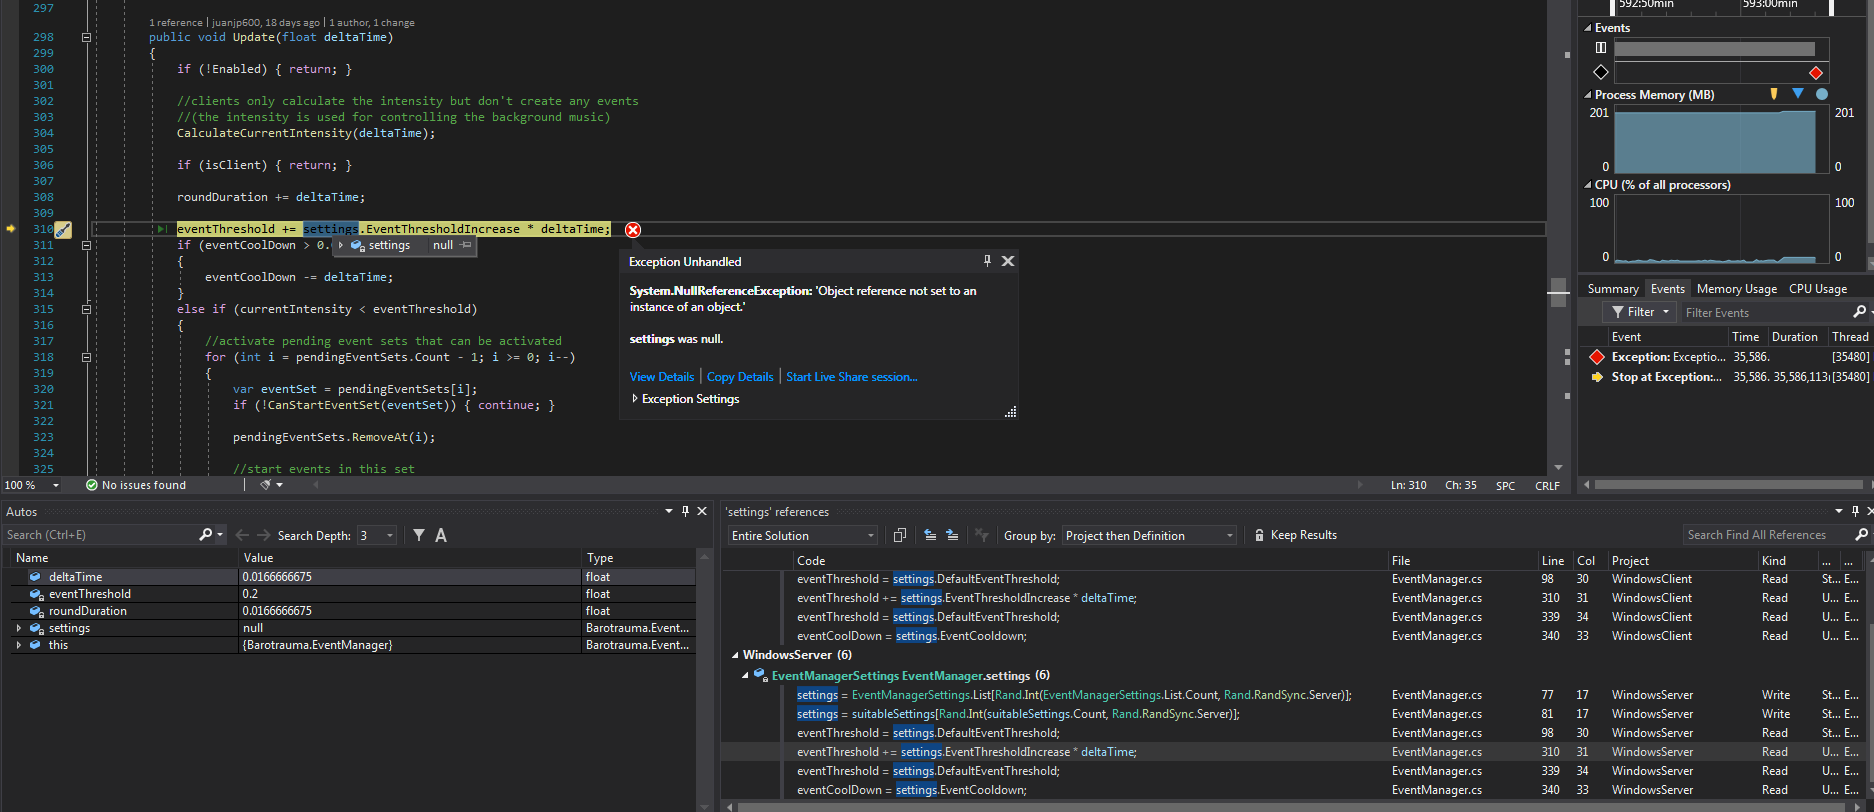Pin the Exception Unhandled popup

coord(987,261)
